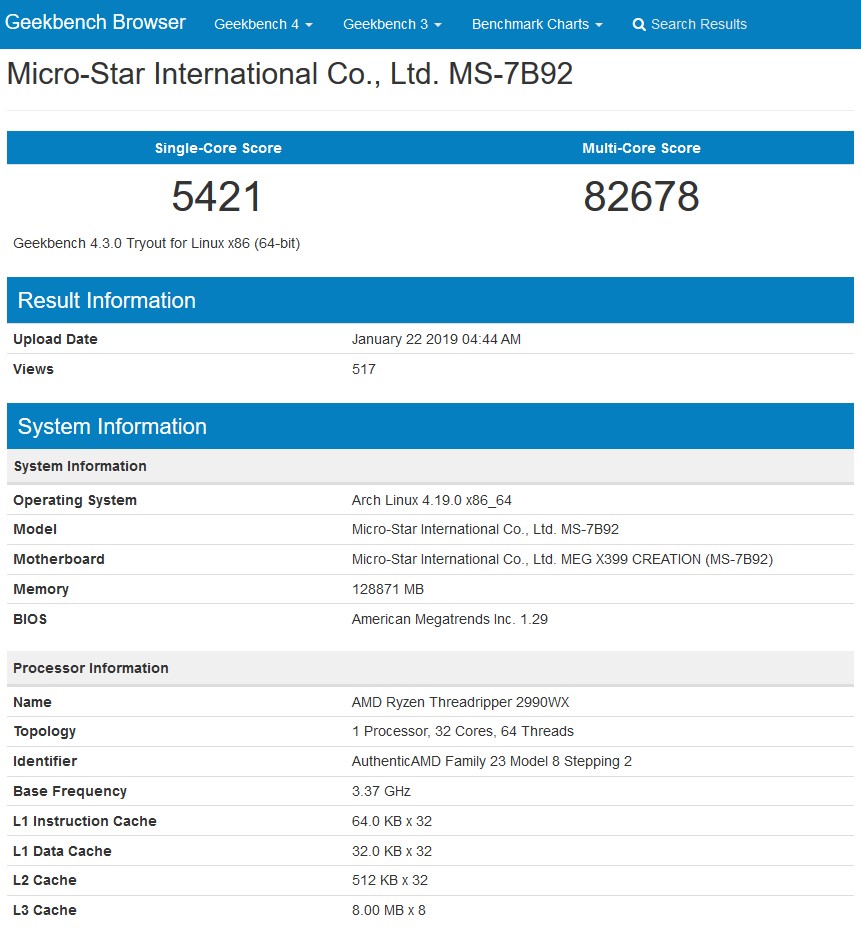Click the MEG X399 CREATION motherboard value

(x=562, y=559)
